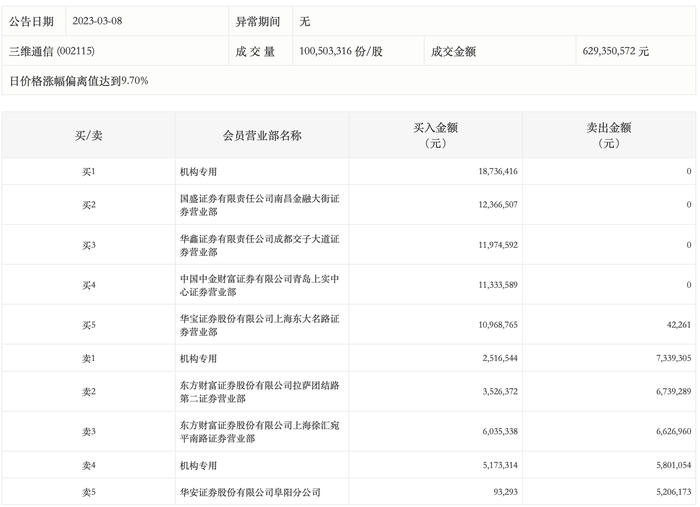The height and width of the screenshot is (507, 700).
Task: Select turnover 629,350,572 元
Action: (x=616, y=51)
